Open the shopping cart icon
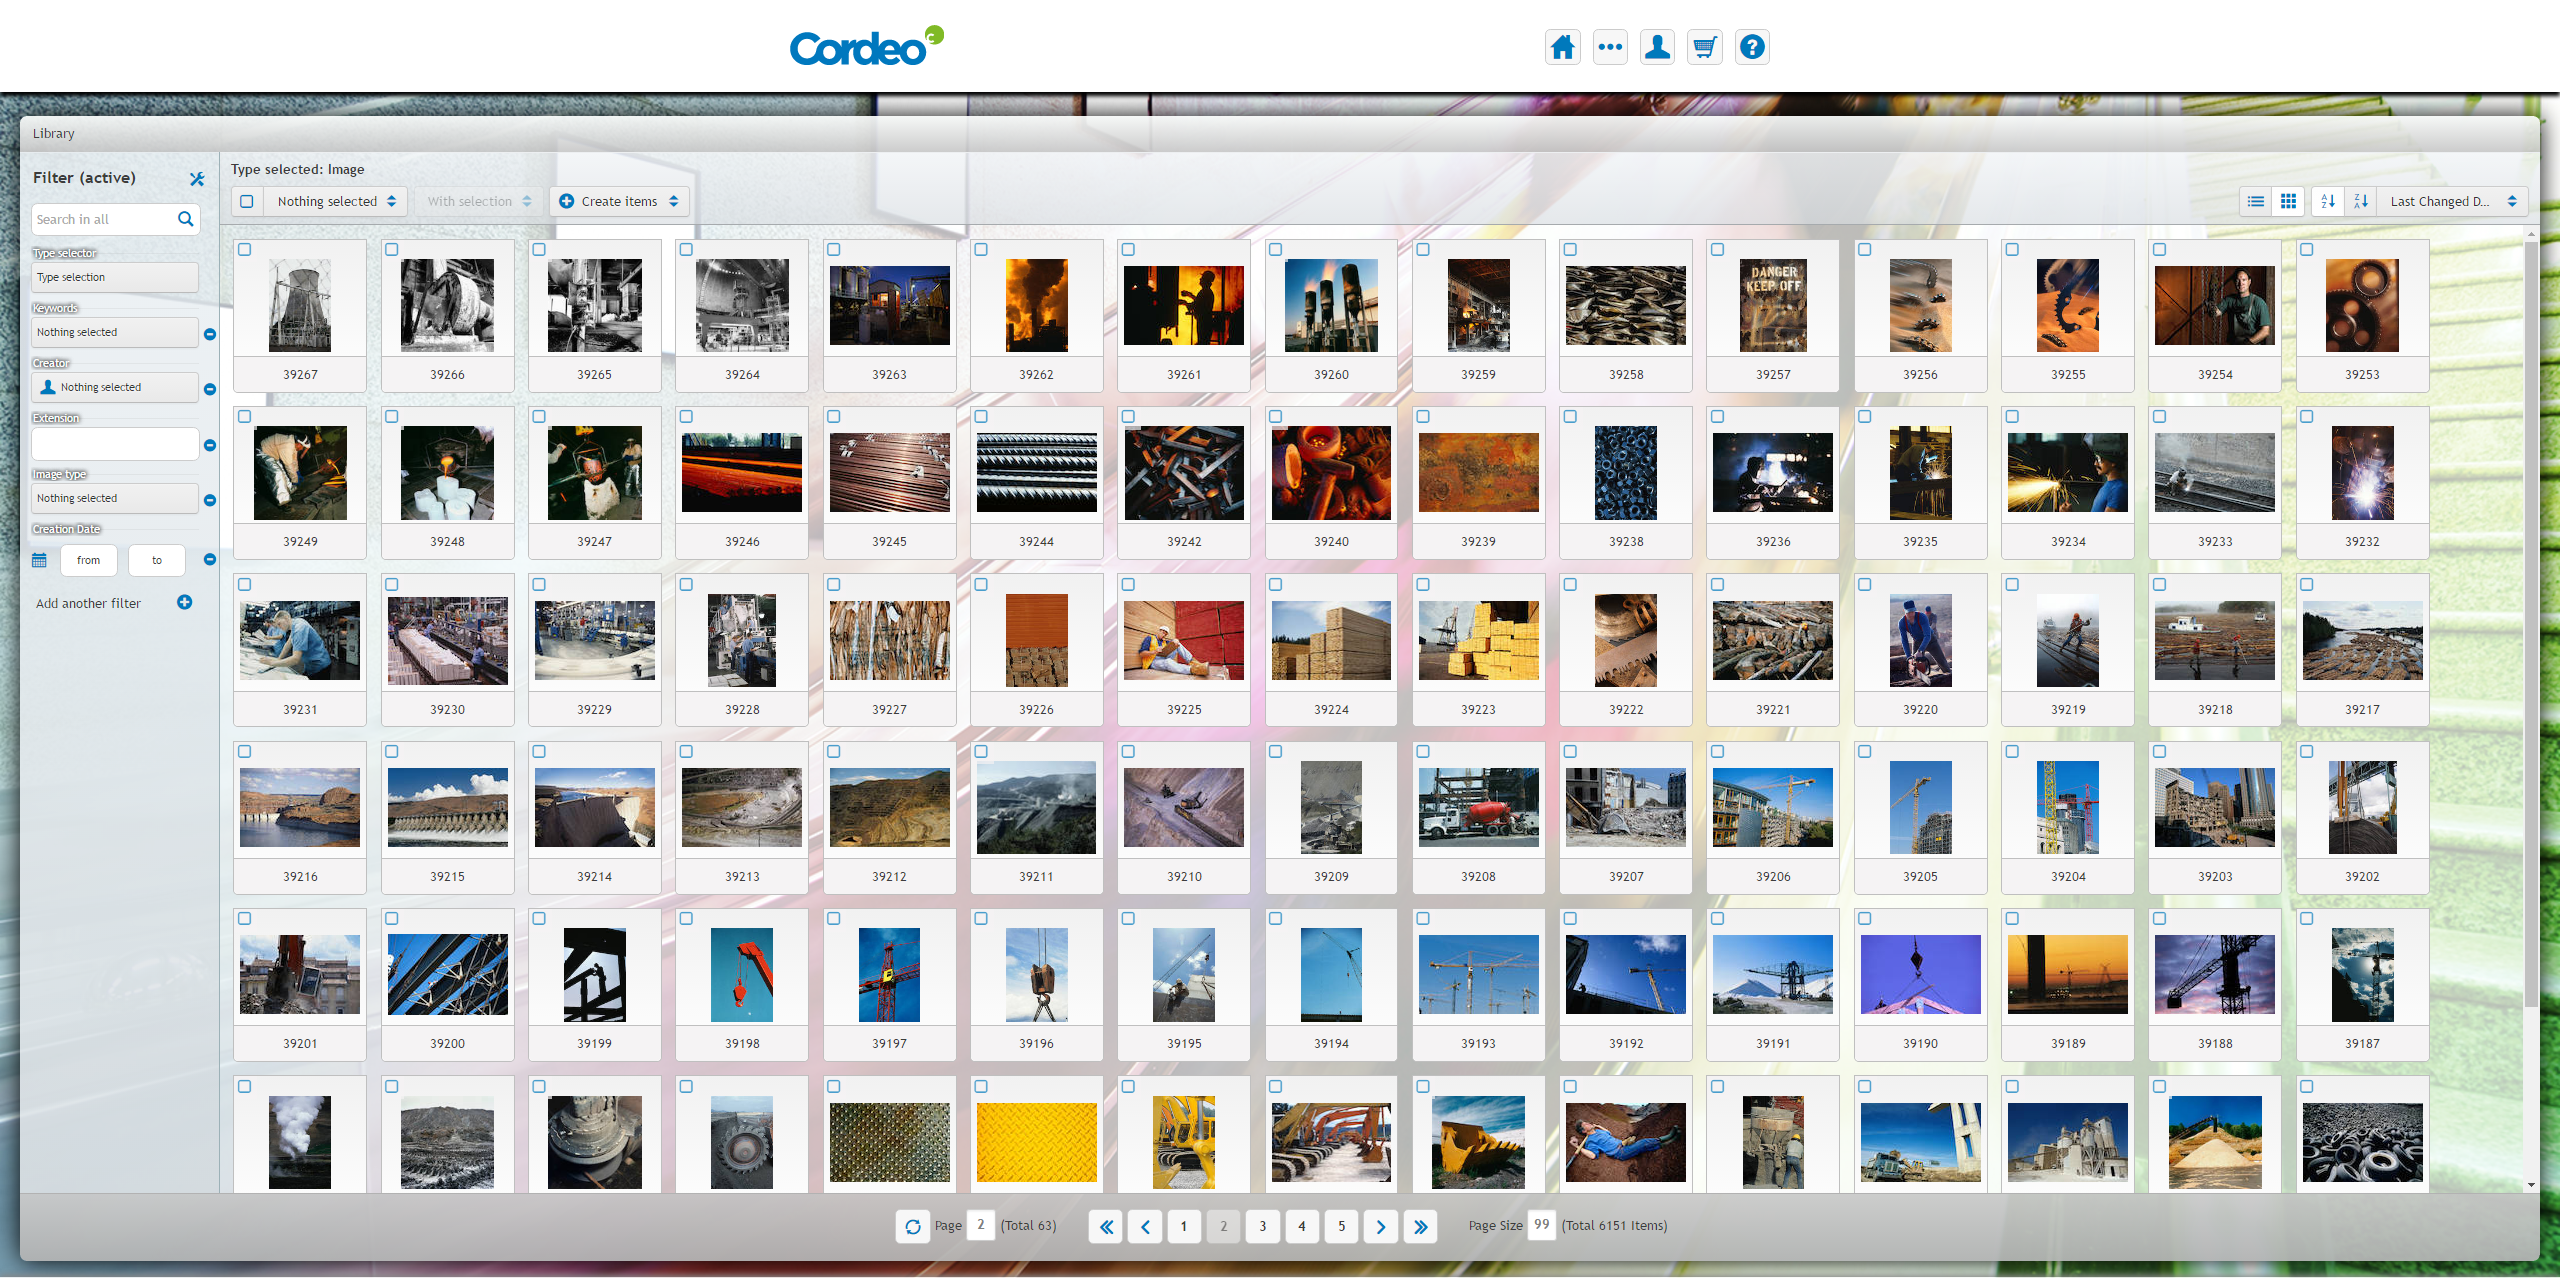This screenshot has width=2560, height=1278. [1704, 47]
